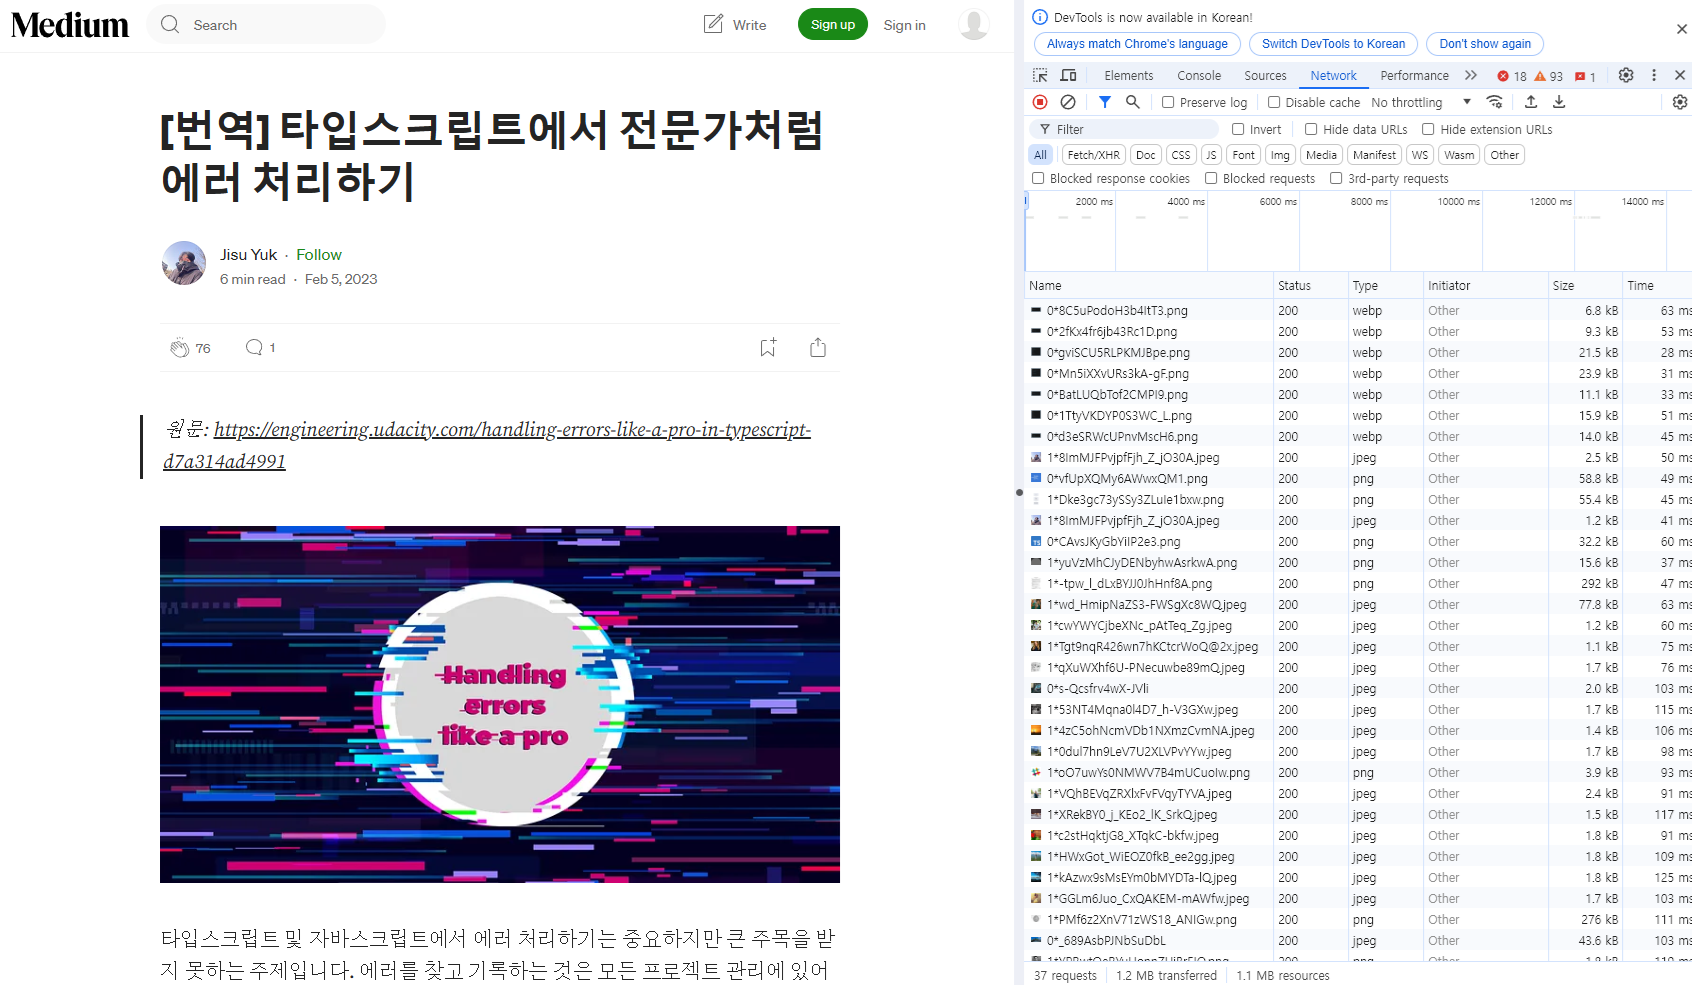
Task: Click the 18 errors counter icon
Action: click(x=1511, y=76)
